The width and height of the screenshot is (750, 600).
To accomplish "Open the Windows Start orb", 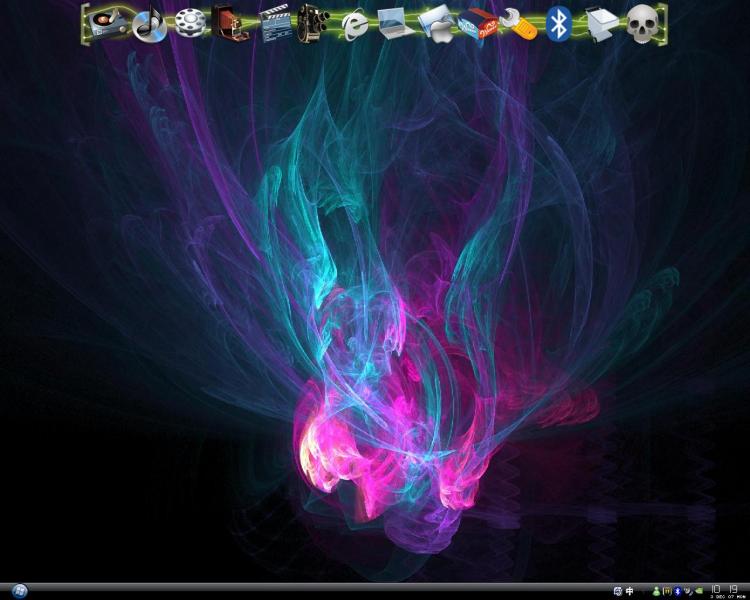I will 19,591.
